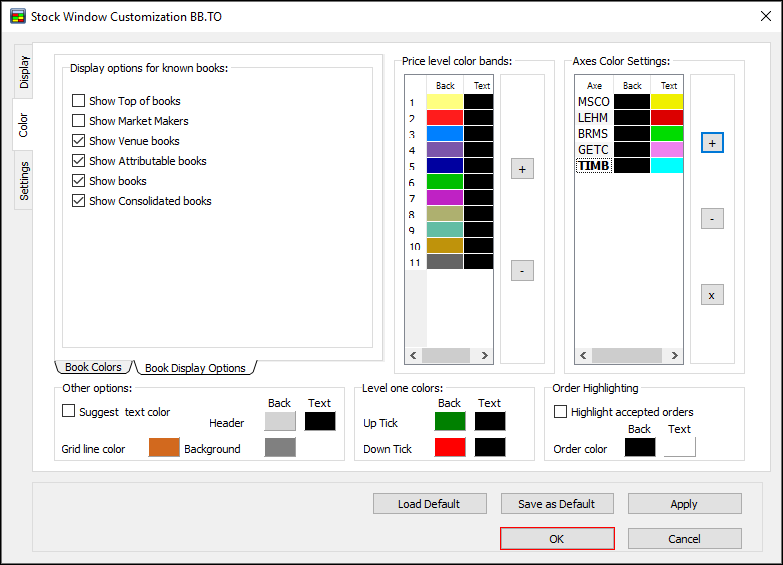The height and width of the screenshot is (565, 783).
Task: Pick the green Up Tick back color
Action: [x=450, y=421]
